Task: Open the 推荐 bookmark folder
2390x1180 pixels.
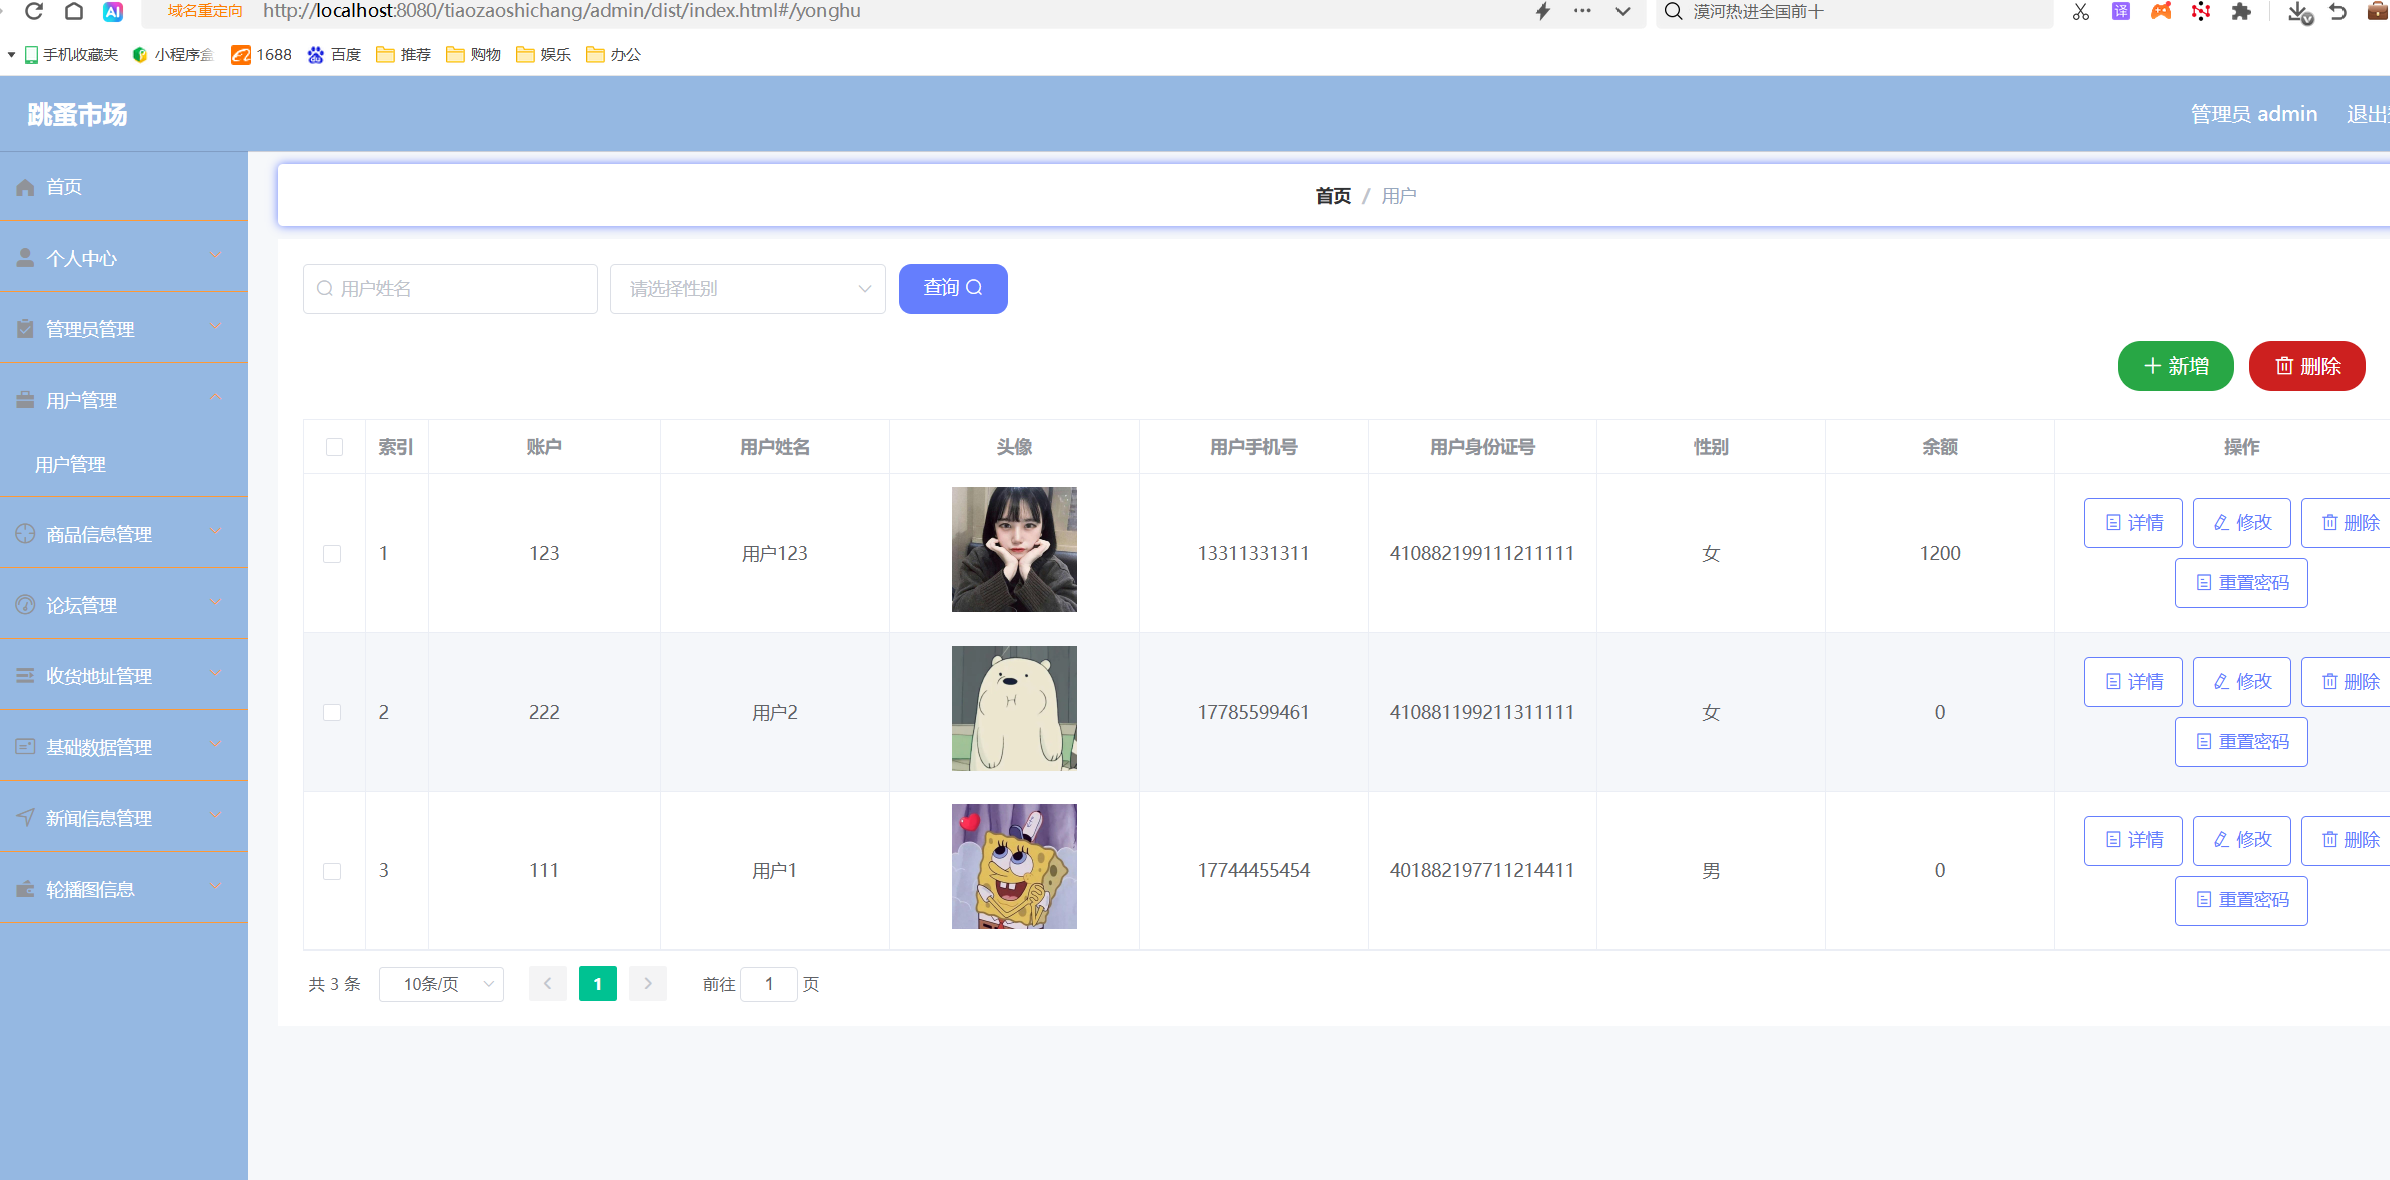Action: coord(404,54)
